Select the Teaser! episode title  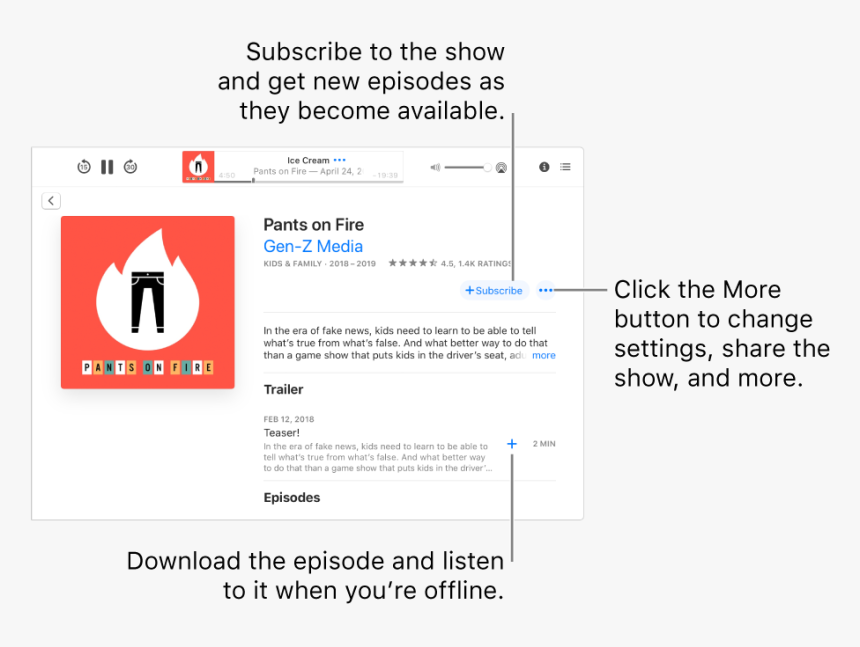[281, 433]
